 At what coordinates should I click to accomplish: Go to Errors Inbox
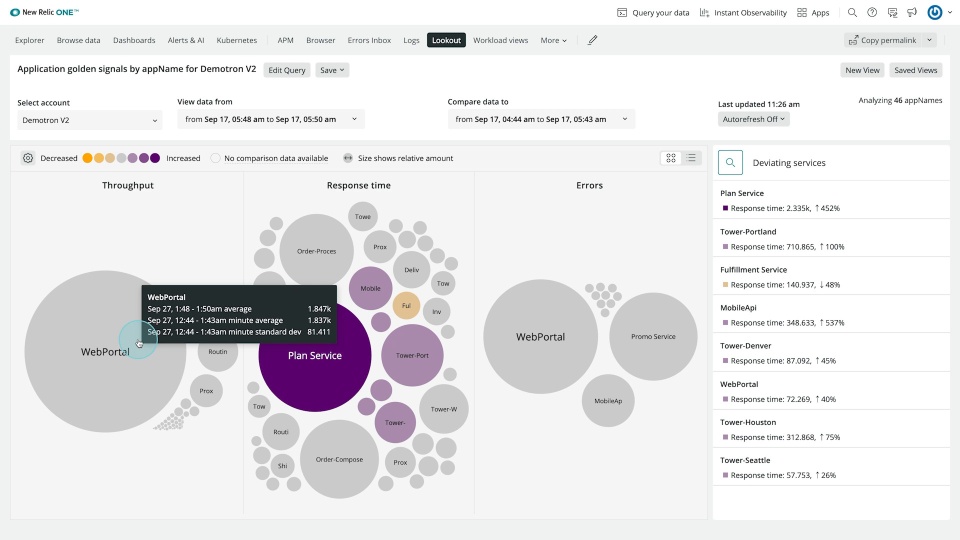click(369, 40)
